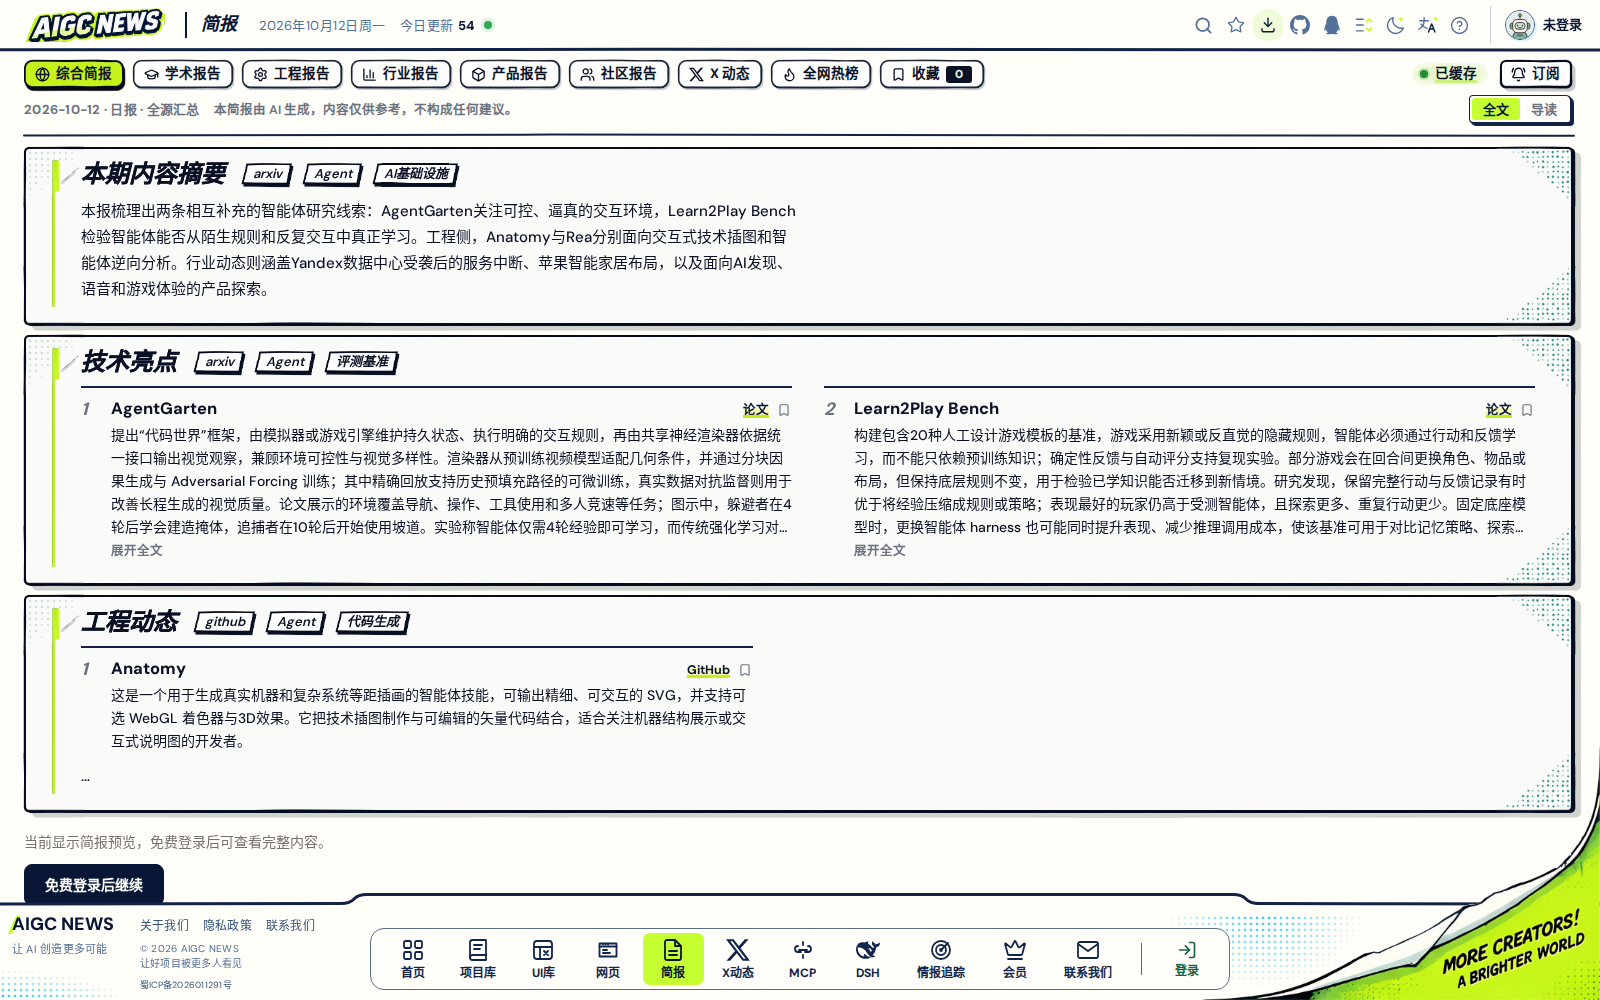Click the robot avatar next to 未登录
1600x1000 pixels.
coord(1520,25)
